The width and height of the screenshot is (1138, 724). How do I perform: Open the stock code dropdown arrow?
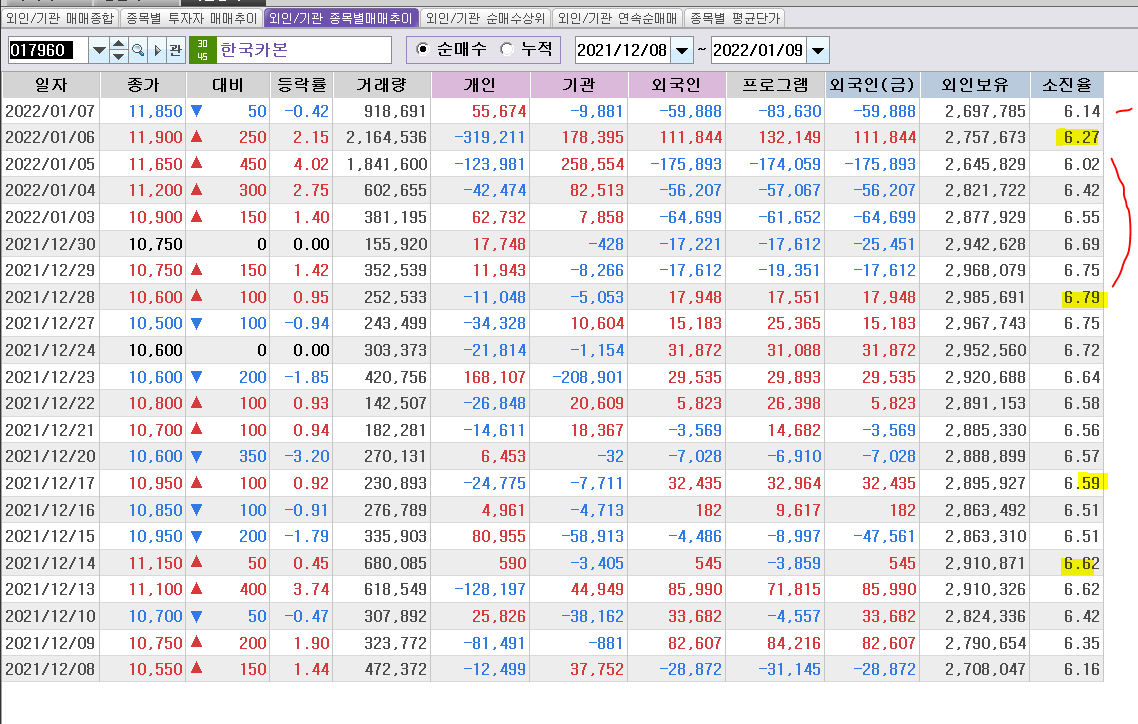point(99,50)
